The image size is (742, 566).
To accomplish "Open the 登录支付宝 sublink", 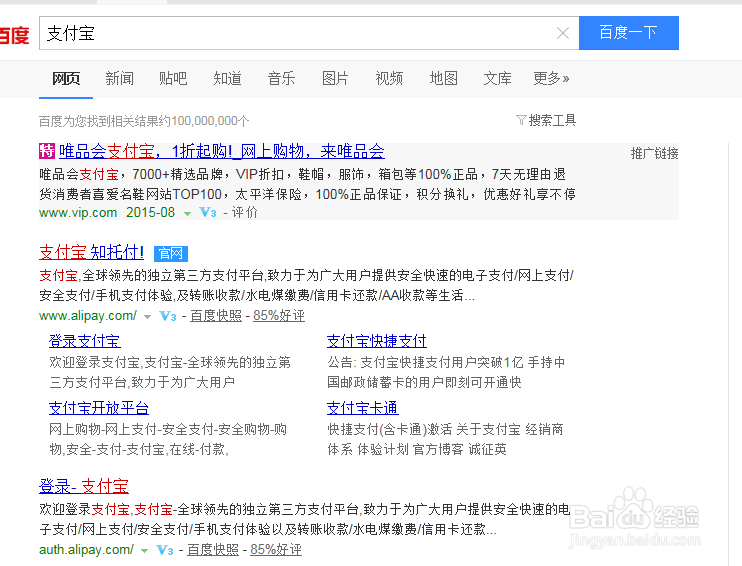I will (x=85, y=341).
